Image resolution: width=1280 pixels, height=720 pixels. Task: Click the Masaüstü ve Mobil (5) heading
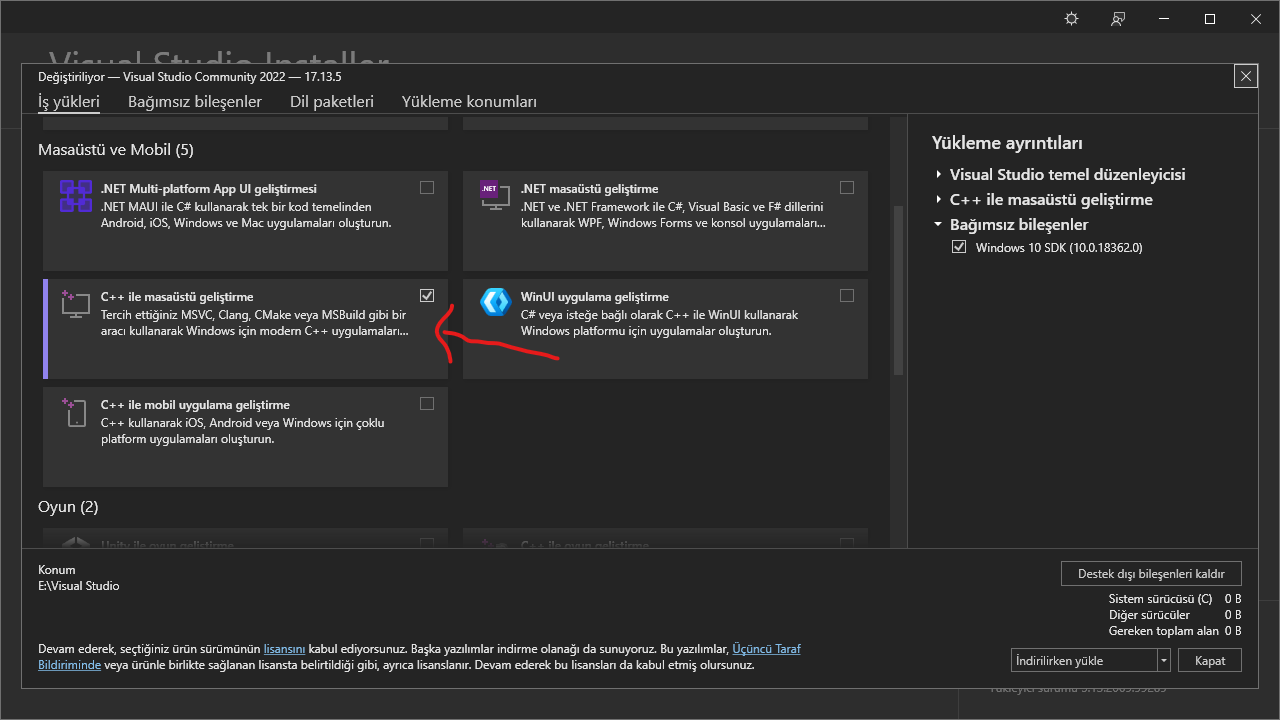click(116, 150)
